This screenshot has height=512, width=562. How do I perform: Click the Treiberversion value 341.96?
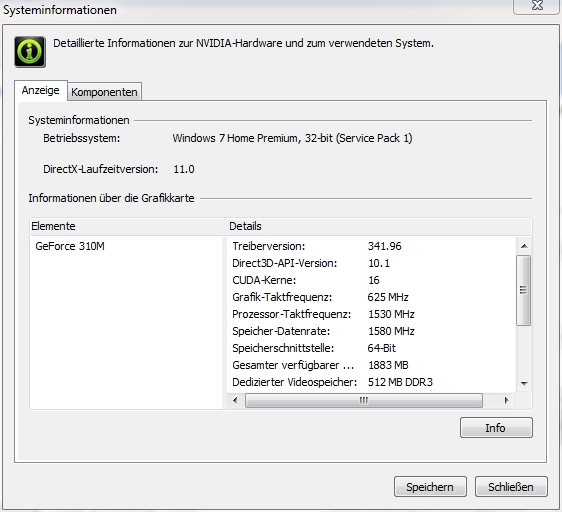[x=385, y=246]
